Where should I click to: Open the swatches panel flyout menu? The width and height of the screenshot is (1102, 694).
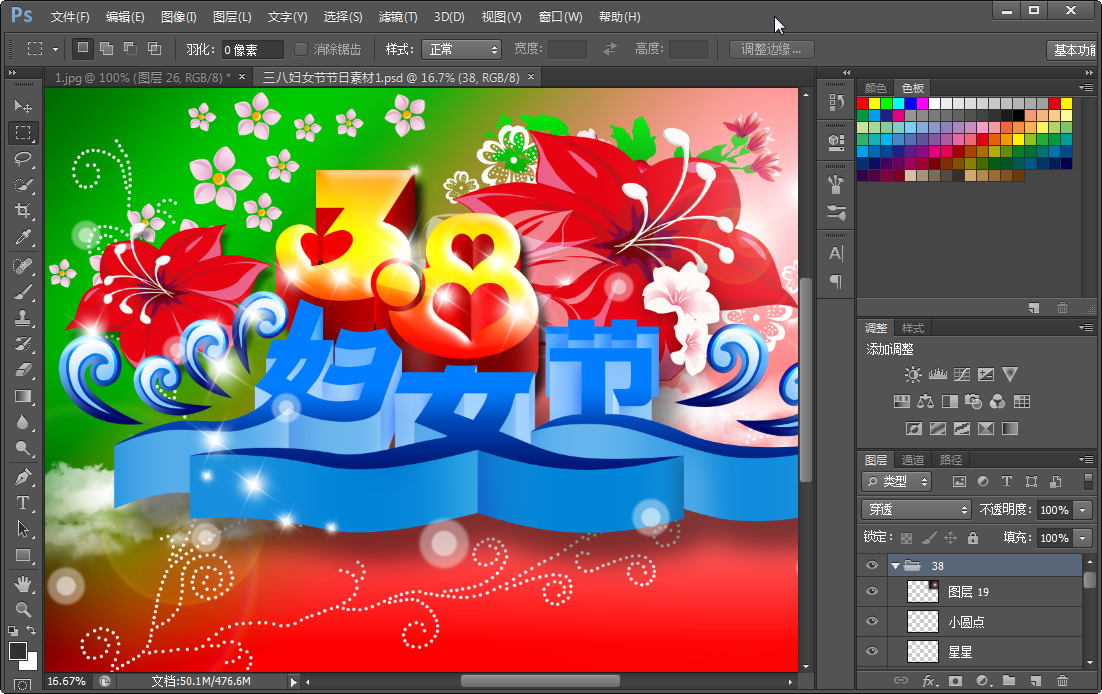click(x=1087, y=88)
